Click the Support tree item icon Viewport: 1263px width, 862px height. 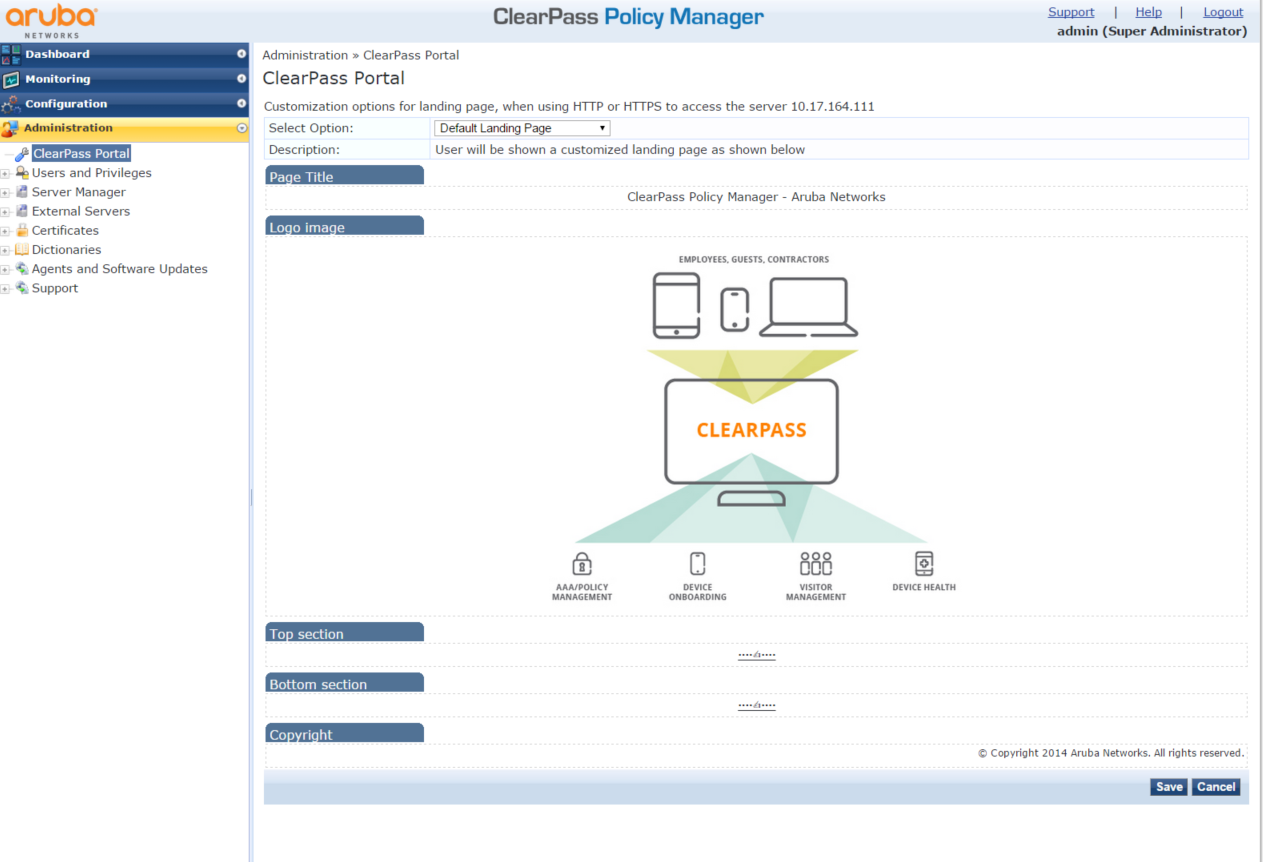22,288
